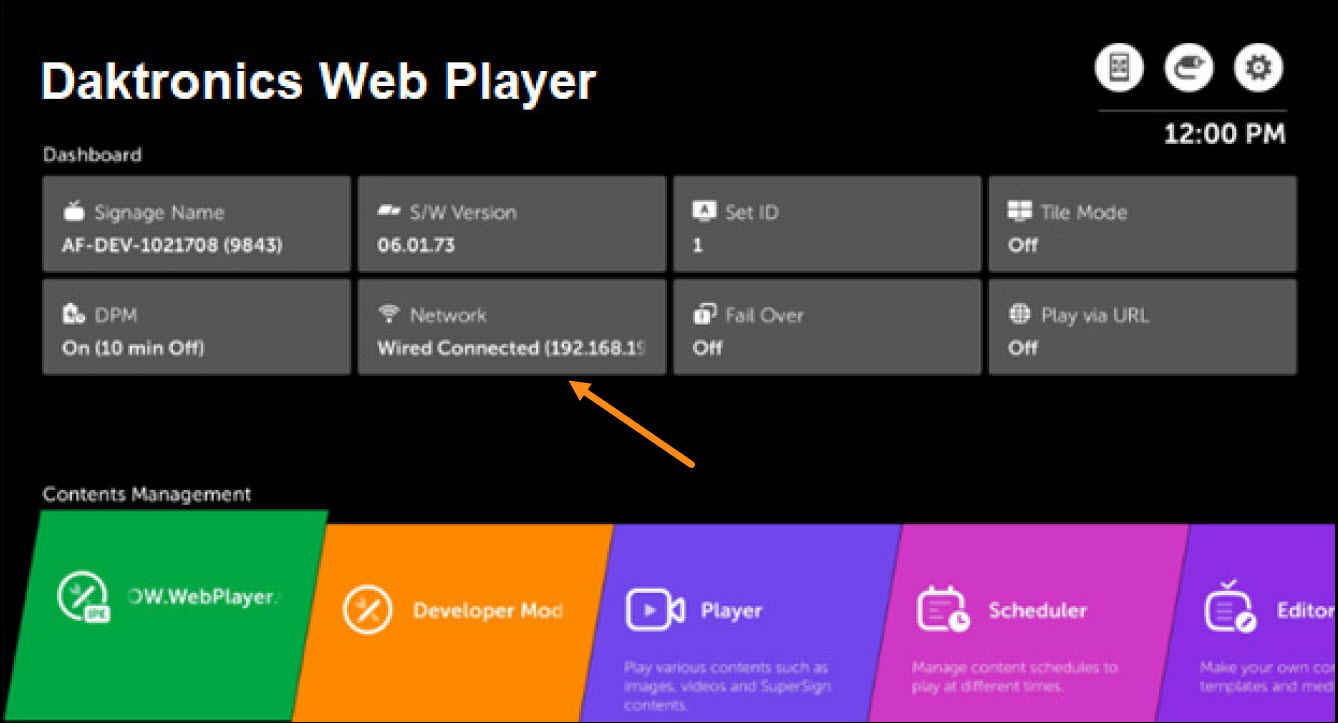Open the Set ID card
The width and height of the screenshot is (1338, 723).
pyautogui.click(x=826, y=224)
